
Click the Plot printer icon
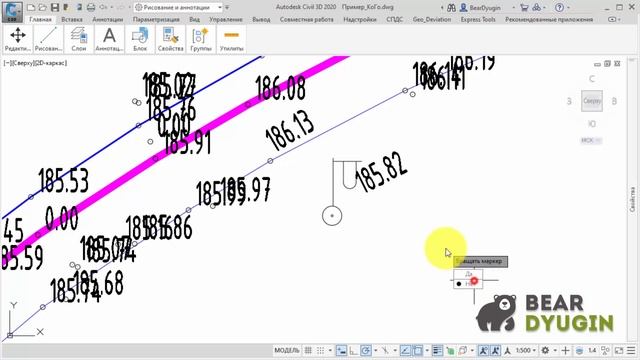click(91, 7)
